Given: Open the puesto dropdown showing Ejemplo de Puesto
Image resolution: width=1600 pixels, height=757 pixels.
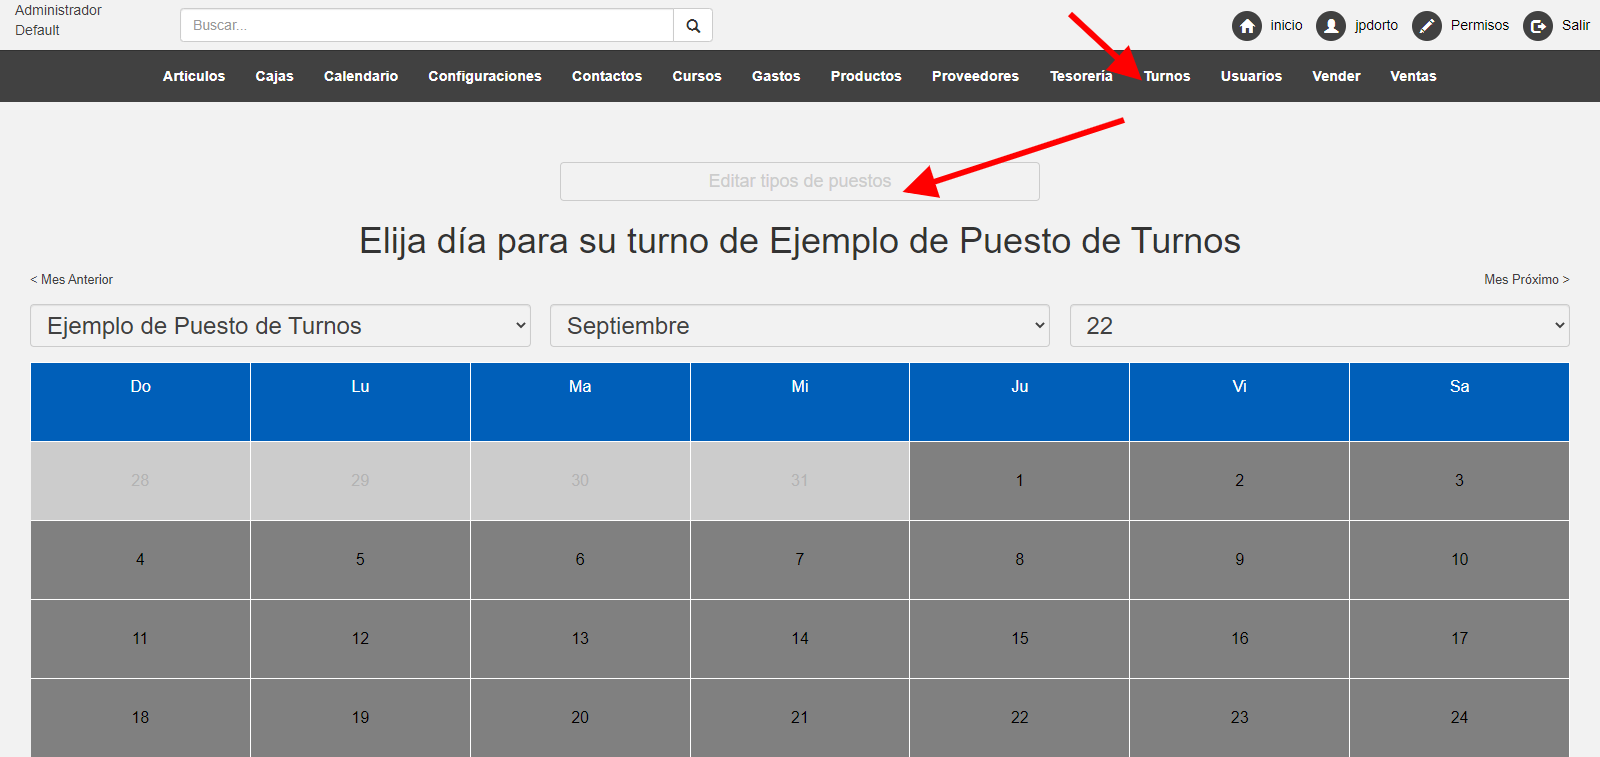Looking at the screenshot, I should pos(280,326).
